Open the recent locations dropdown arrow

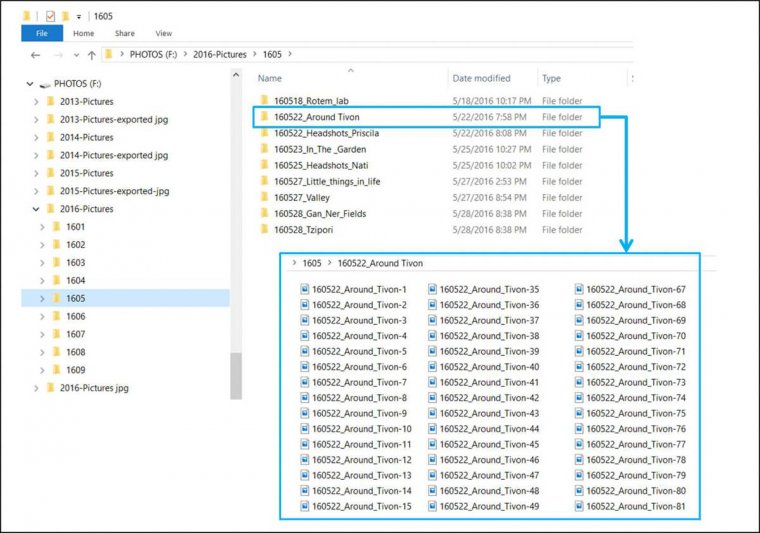pyautogui.click(x=76, y=55)
